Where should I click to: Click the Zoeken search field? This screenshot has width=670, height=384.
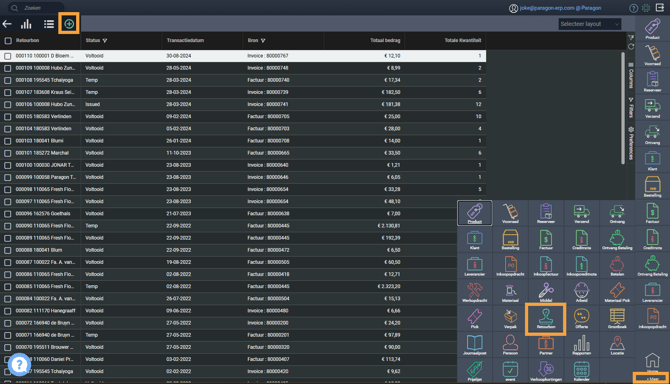click(x=36, y=8)
